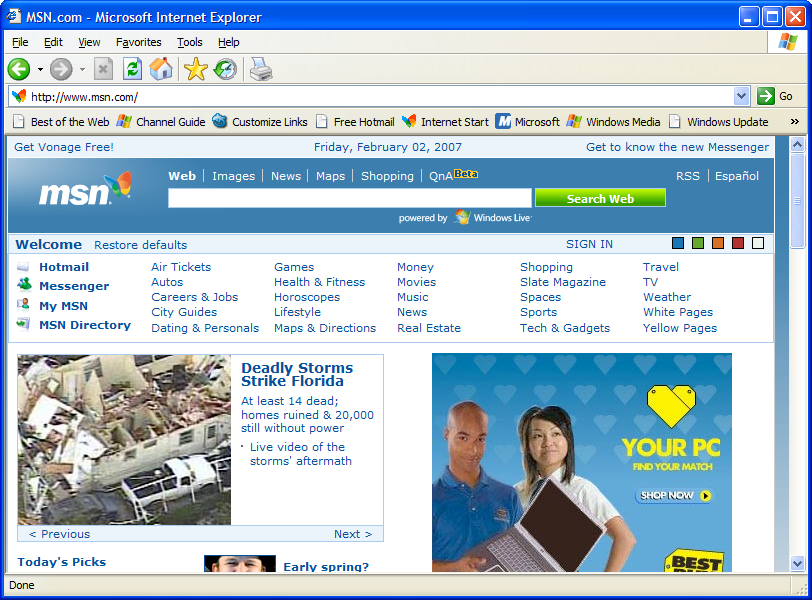812x600 pixels.
Task: Expand the Back button history dropdown
Action: coord(40,69)
